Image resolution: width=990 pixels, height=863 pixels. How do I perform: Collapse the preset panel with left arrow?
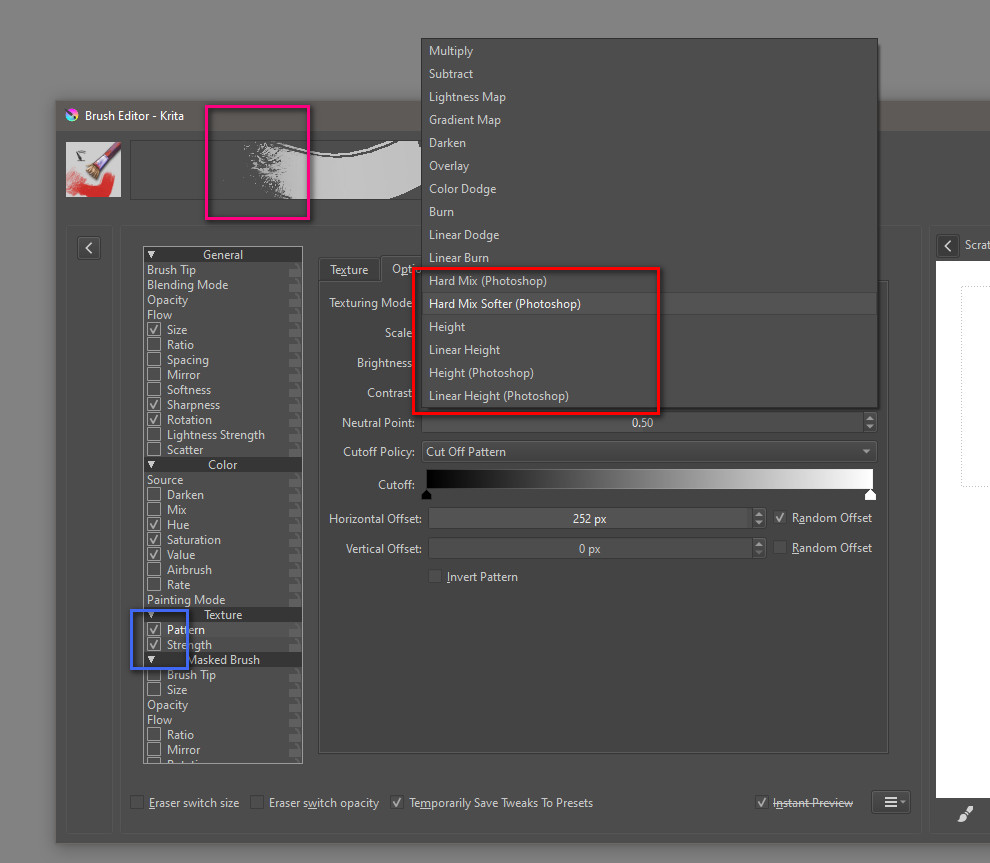coord(89,248)
